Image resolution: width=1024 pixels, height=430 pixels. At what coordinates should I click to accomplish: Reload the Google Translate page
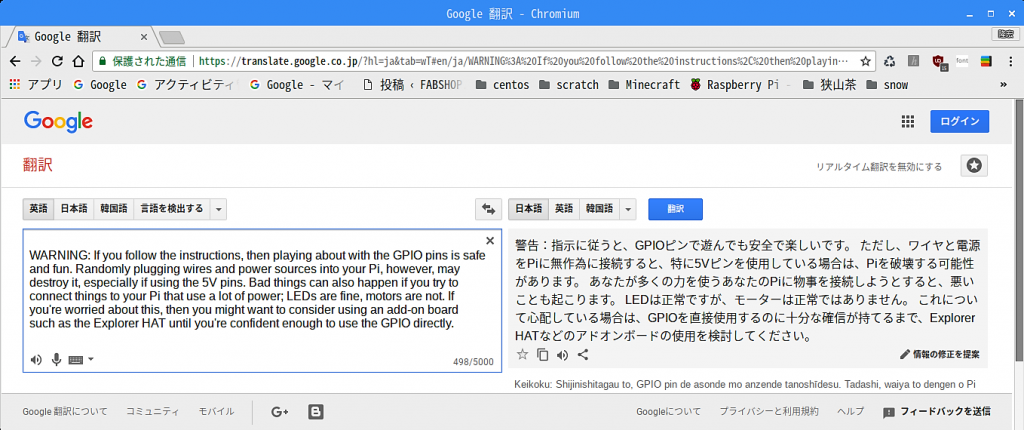click(57, 61)
